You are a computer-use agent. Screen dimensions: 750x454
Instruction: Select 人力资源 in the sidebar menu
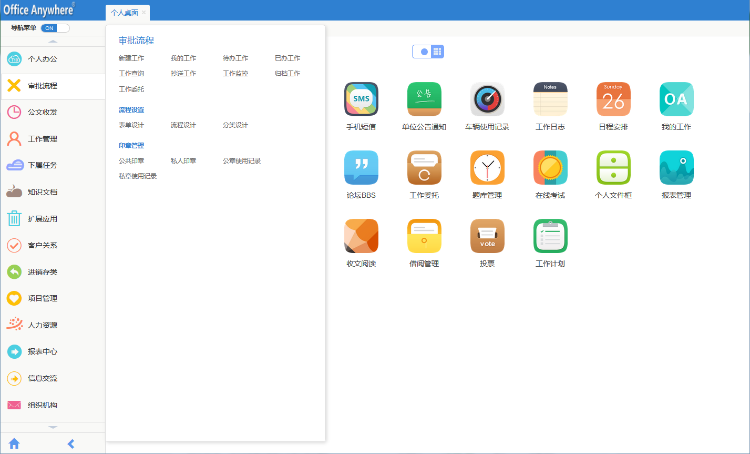tap(42, 325)
